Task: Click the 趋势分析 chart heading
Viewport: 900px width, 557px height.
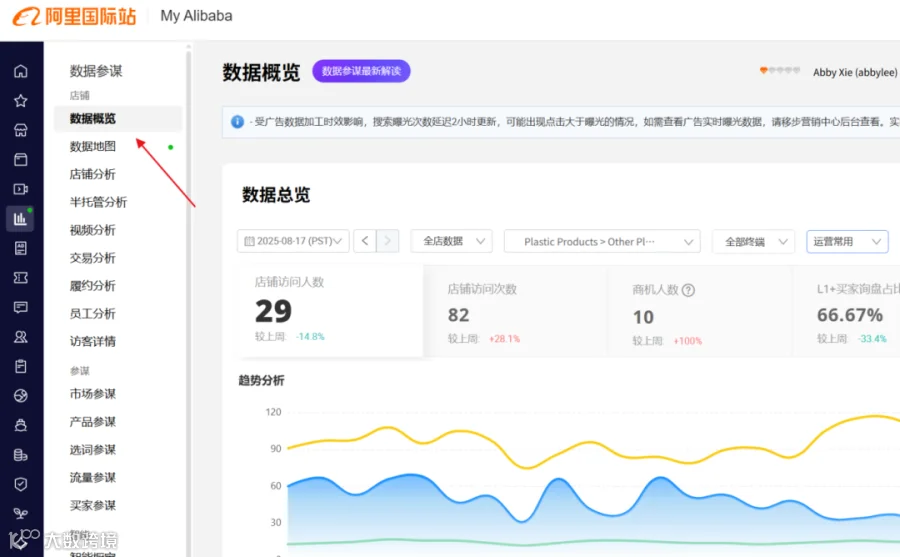Action: tap(261, 381)
